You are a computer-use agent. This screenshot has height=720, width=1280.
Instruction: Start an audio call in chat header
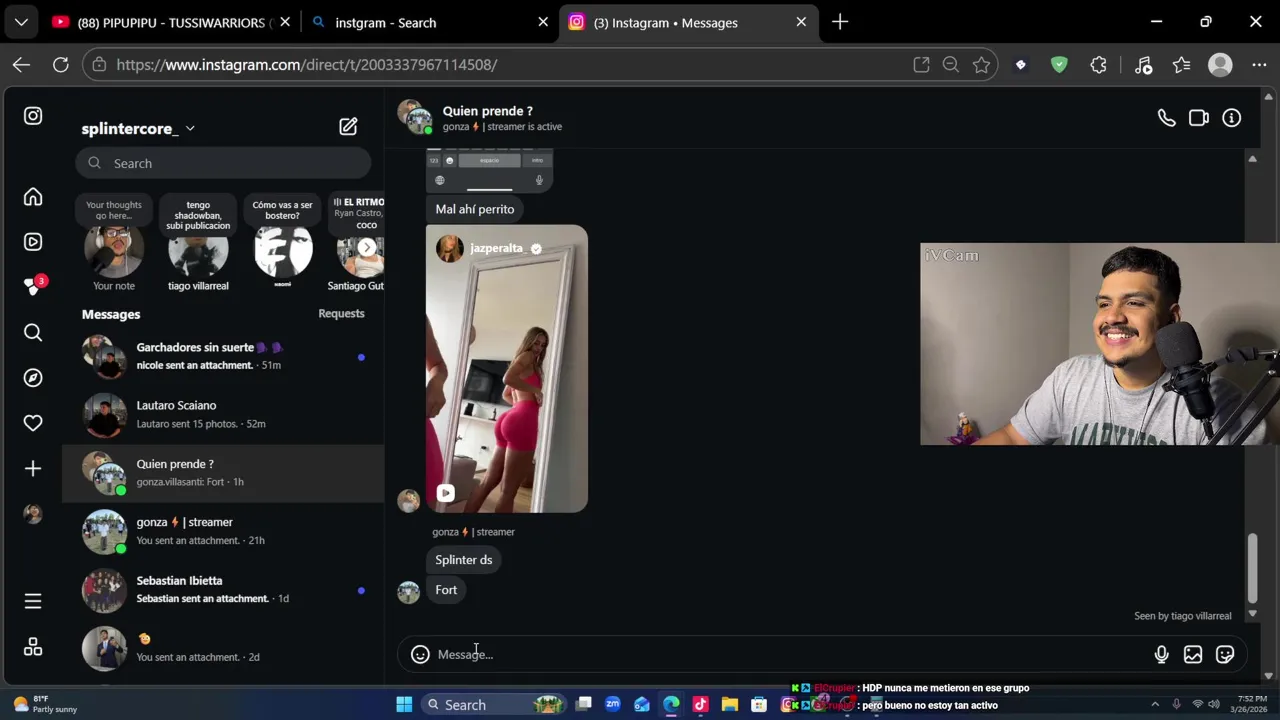click(1166, 118)
